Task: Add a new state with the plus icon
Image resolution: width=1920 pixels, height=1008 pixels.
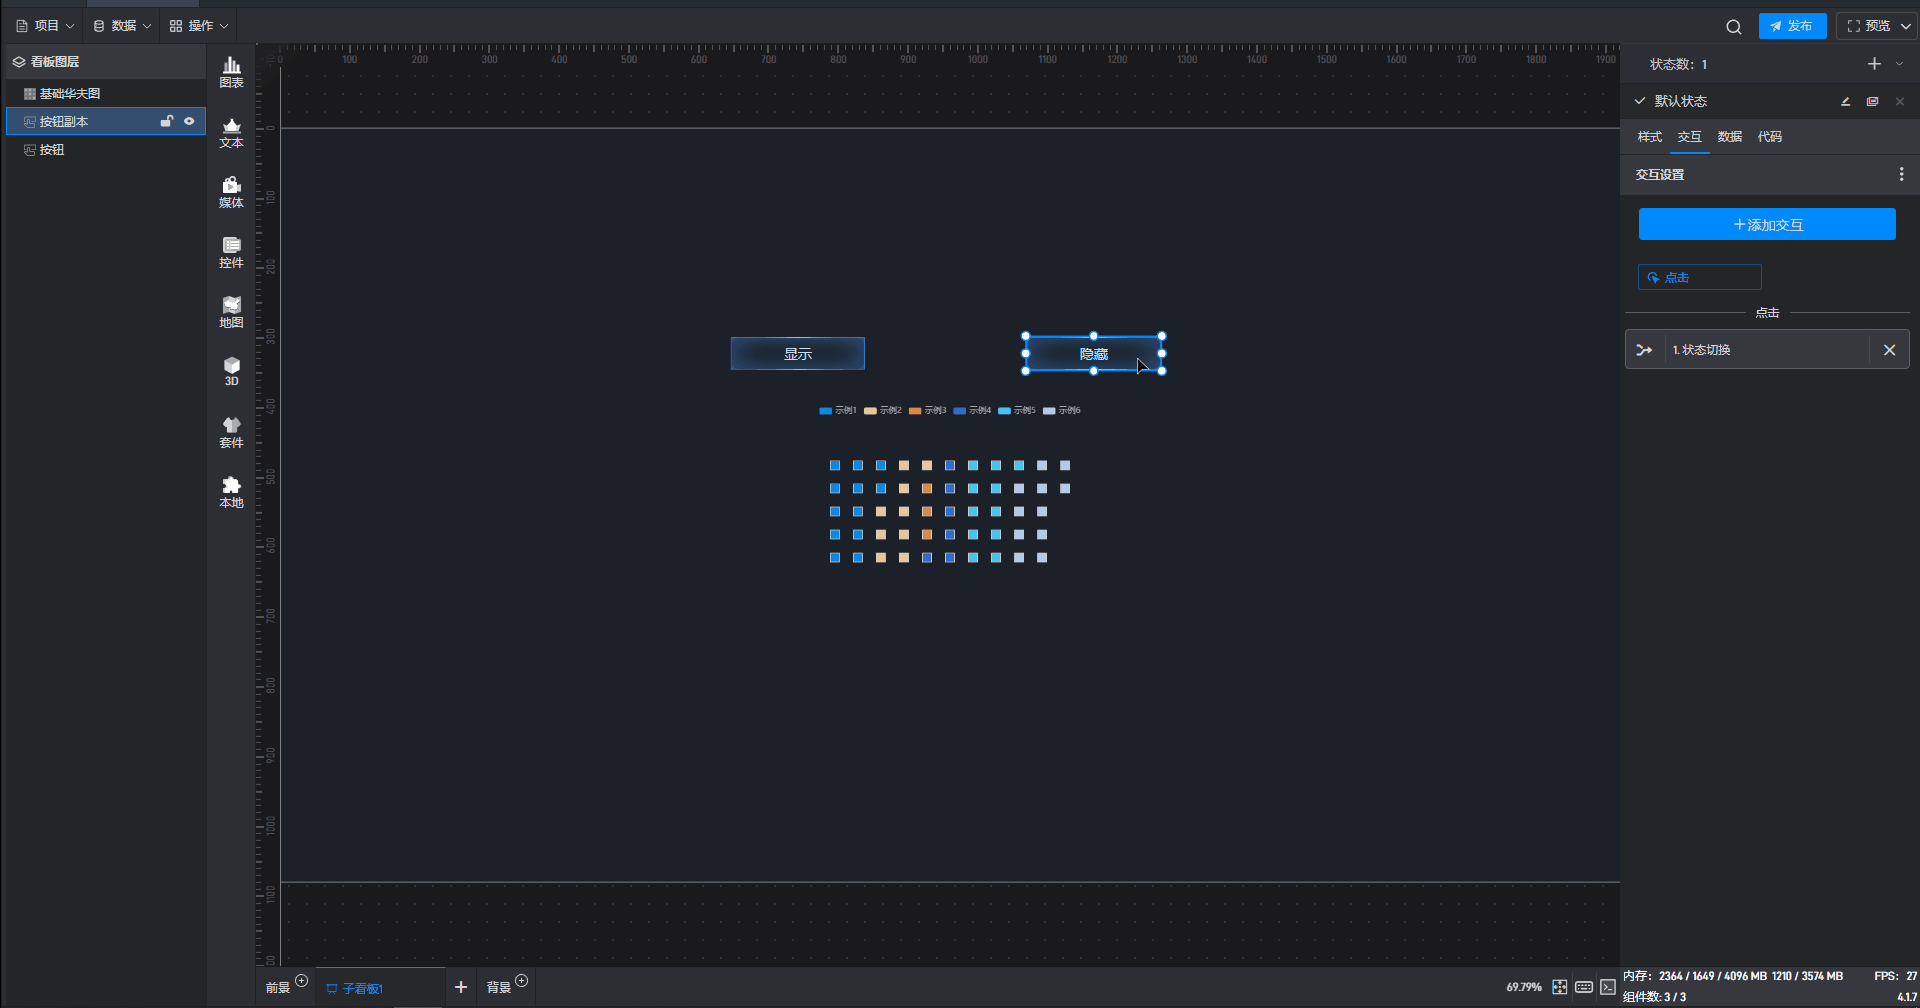Action: (x=1874, y=64)
